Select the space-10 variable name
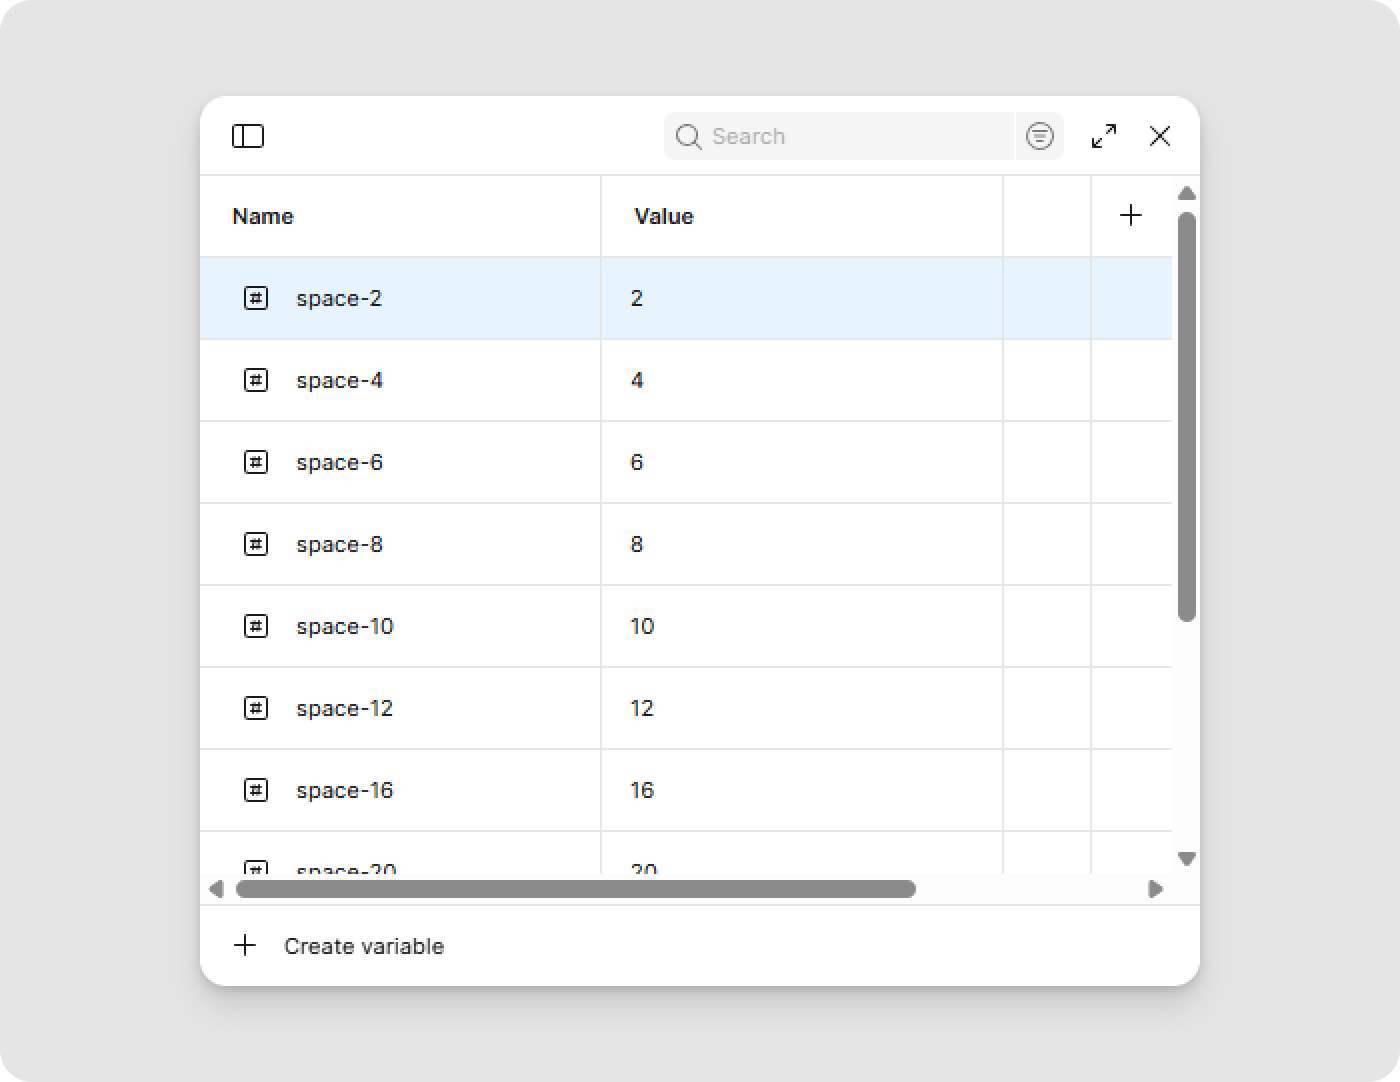 345,626
